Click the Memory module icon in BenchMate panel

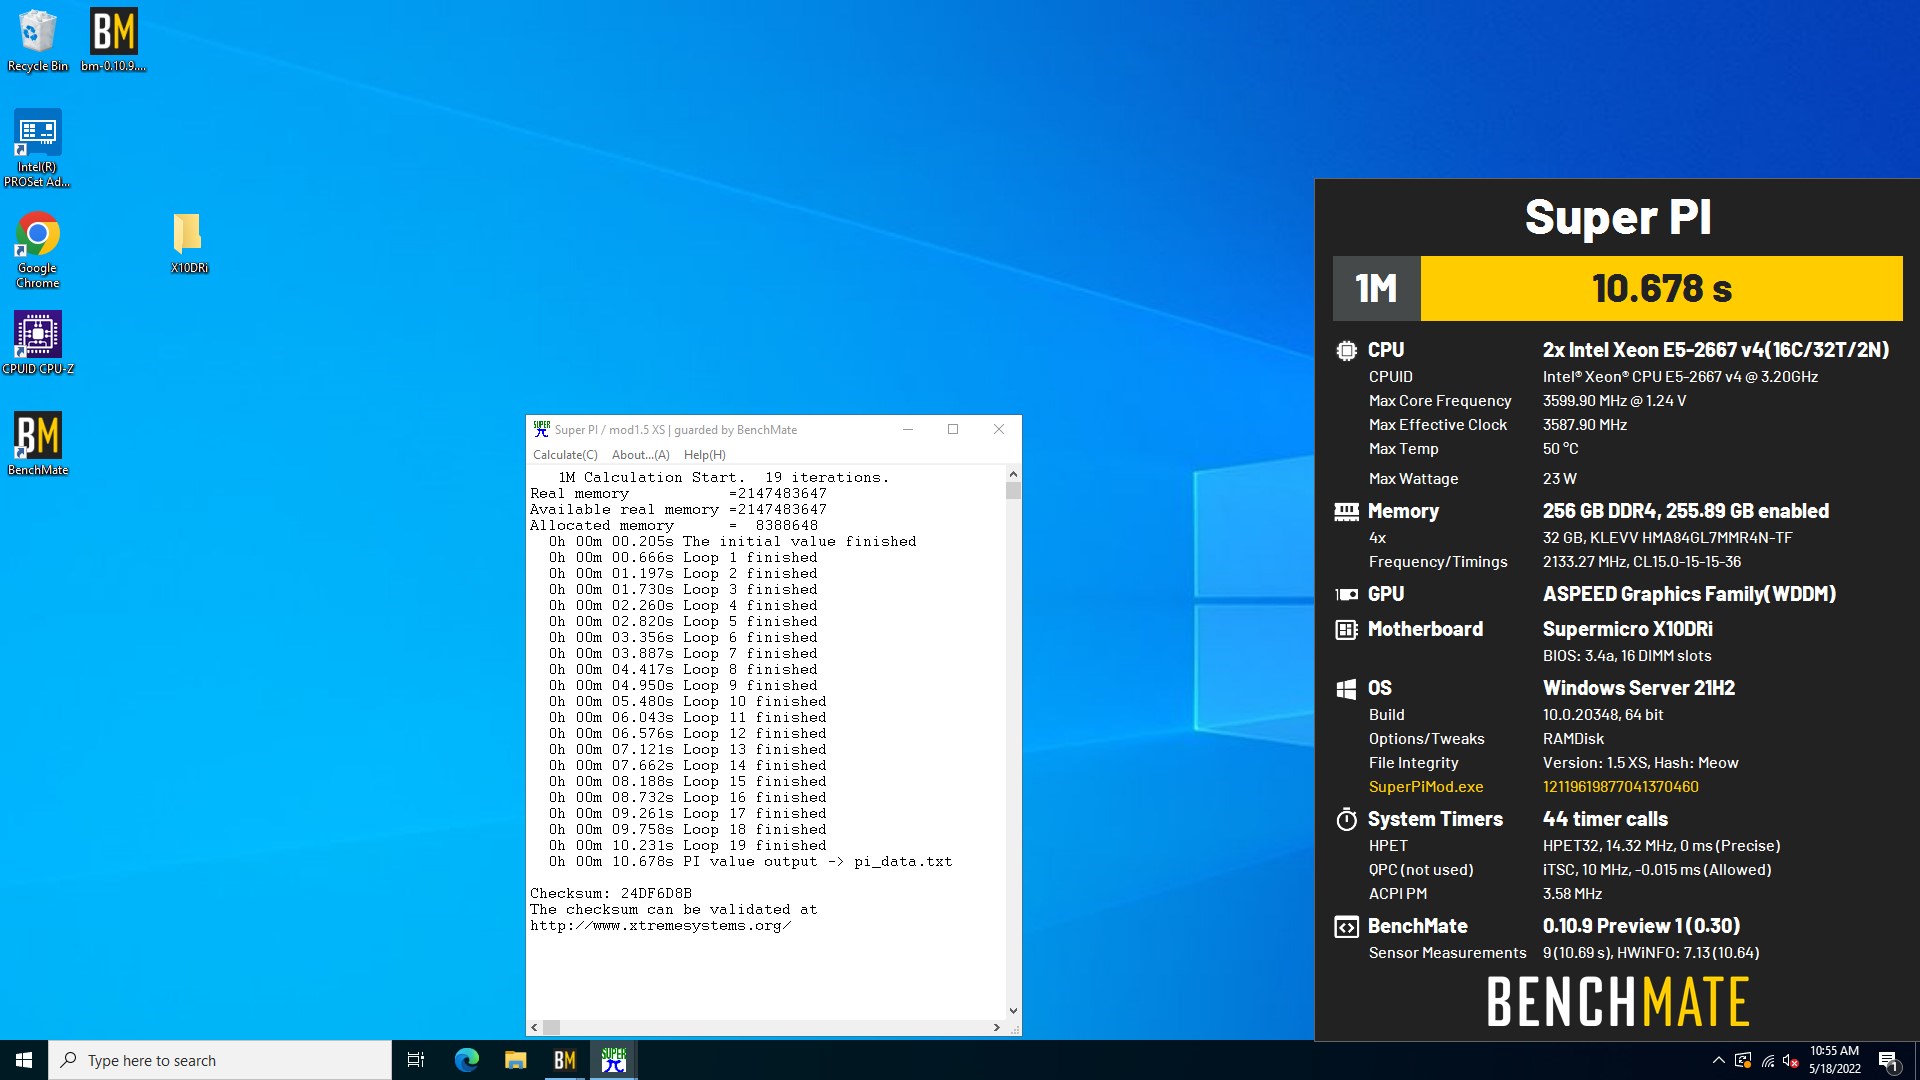tap(1346, 511)
